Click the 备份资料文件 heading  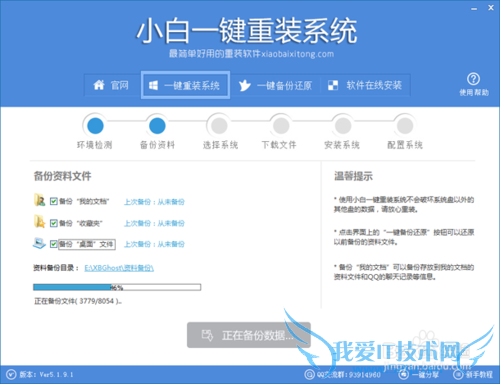pos(62,176)
